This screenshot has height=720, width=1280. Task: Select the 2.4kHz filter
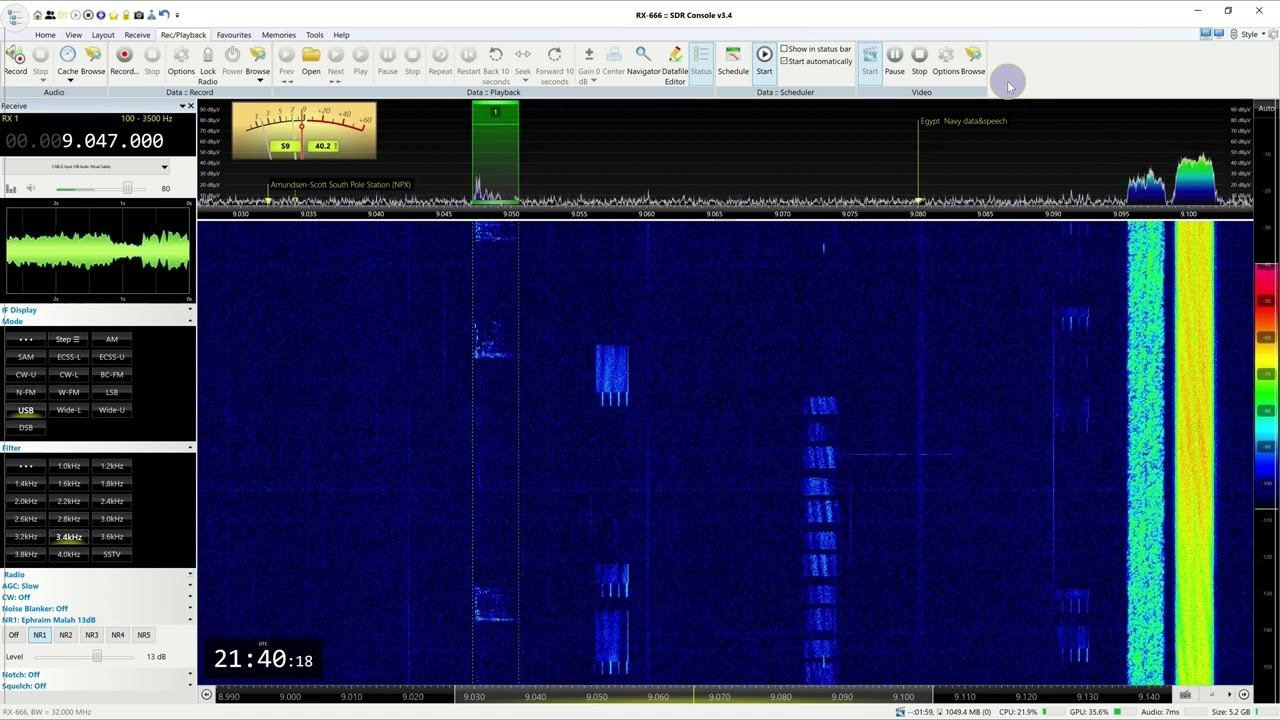(112, 501)
